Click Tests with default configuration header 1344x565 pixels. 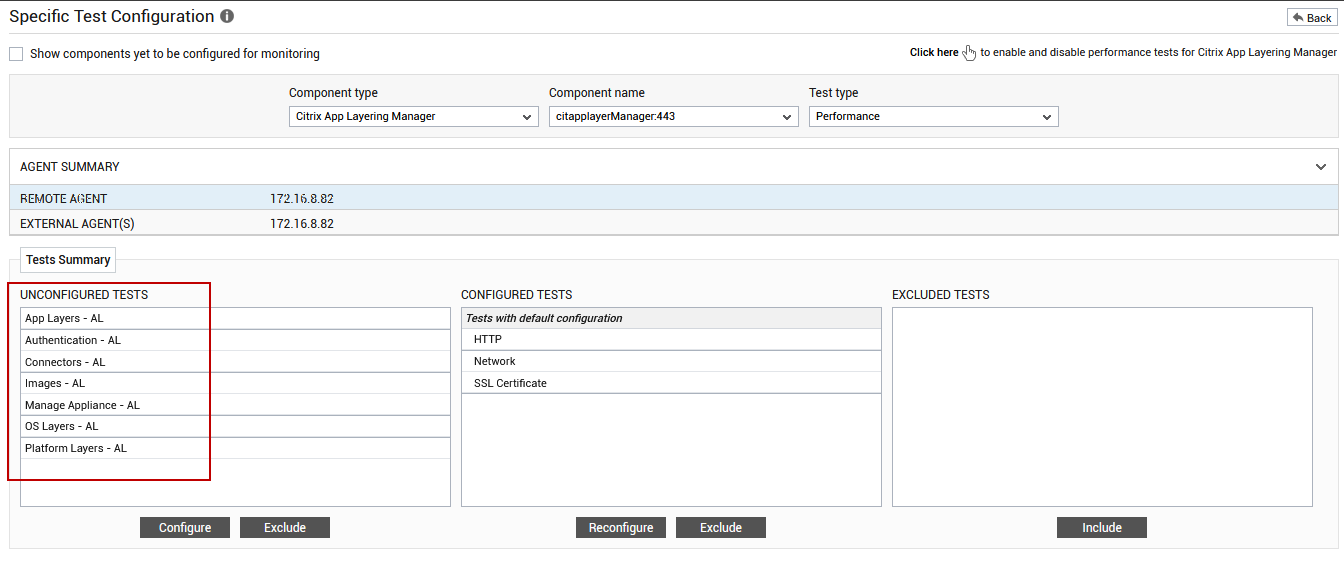pos(671,318)
